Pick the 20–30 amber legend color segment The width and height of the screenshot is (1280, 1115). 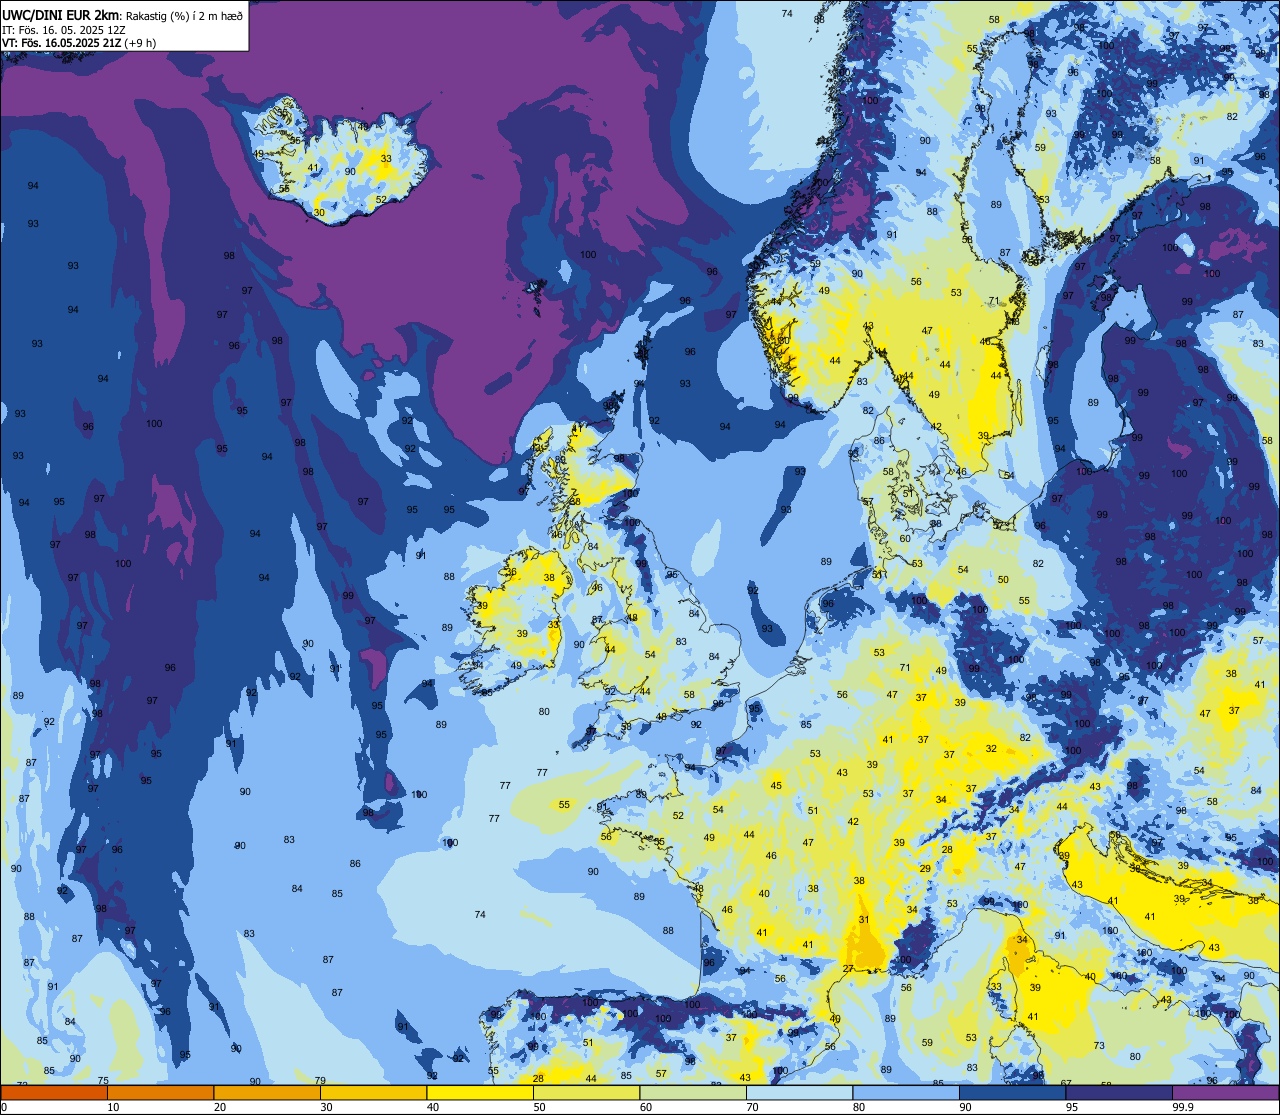[x=267, y=1092]
